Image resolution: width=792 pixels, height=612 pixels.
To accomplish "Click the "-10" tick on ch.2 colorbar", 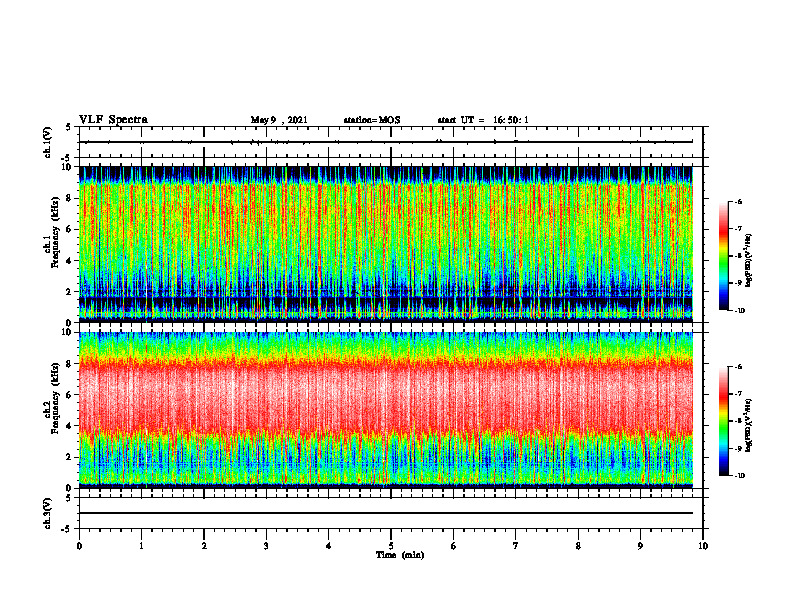I will (740, 476).
